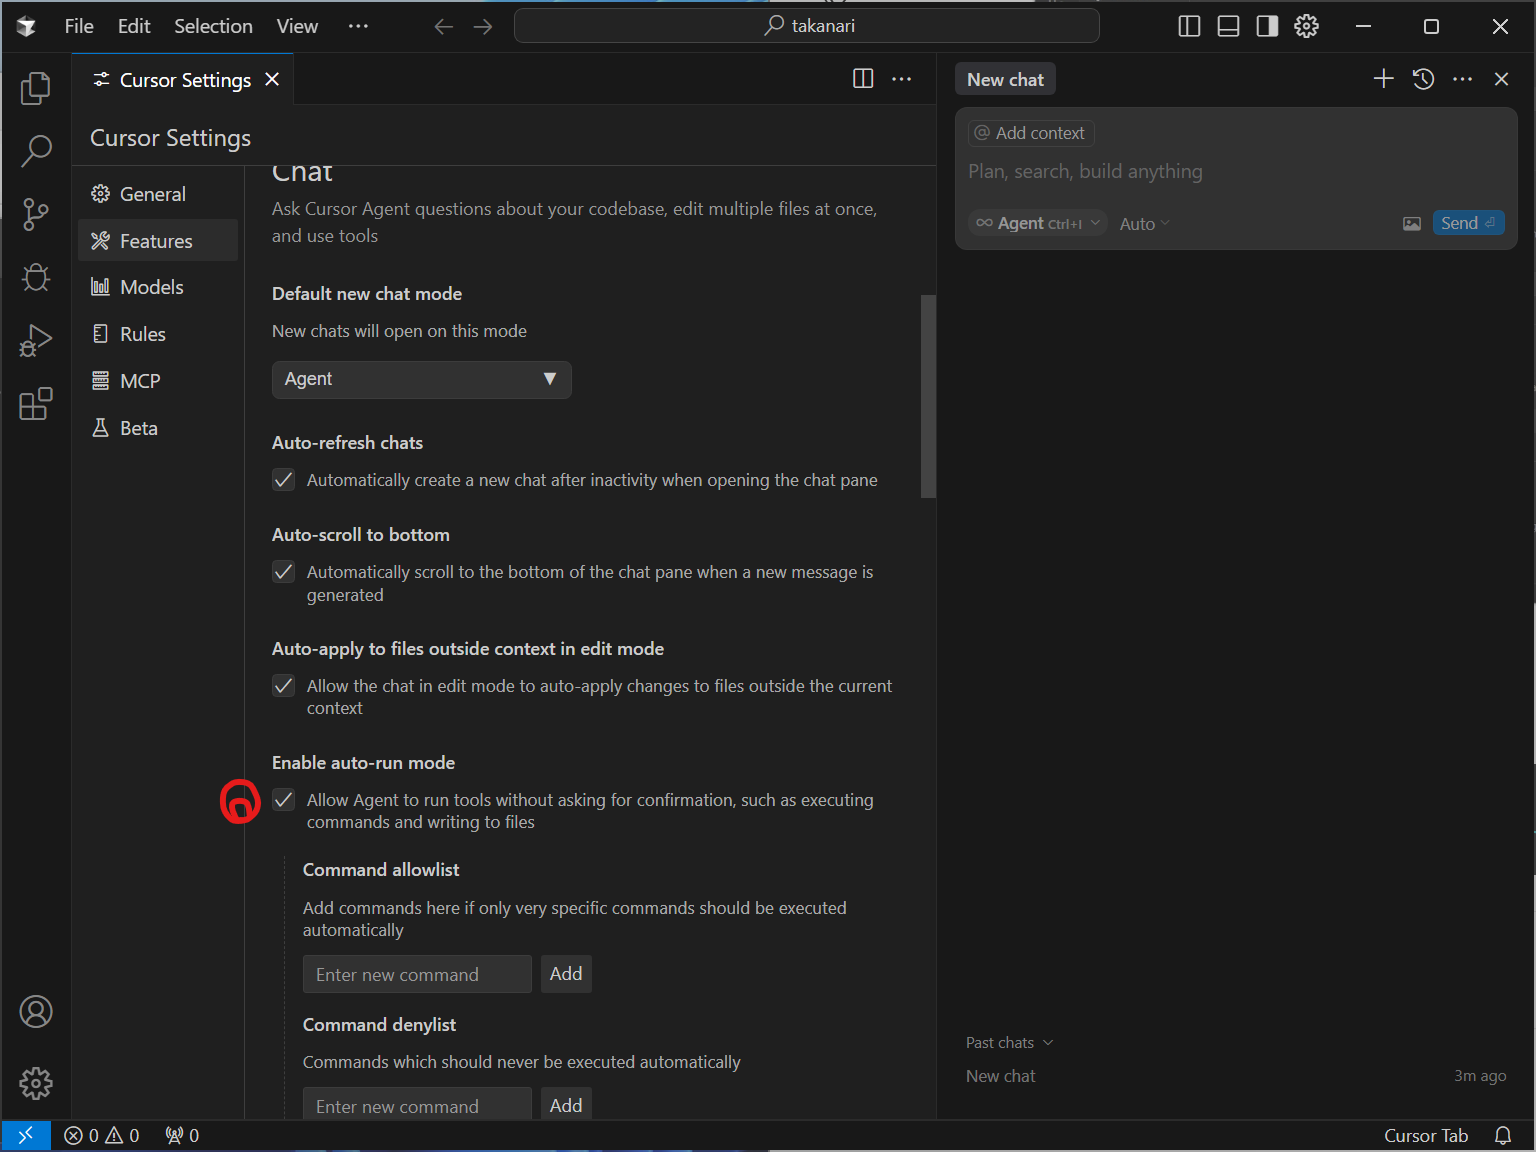Screen dimensions: 1536x1152
Task: Collapse the Past chats section
Action: coord(1010,1043)
